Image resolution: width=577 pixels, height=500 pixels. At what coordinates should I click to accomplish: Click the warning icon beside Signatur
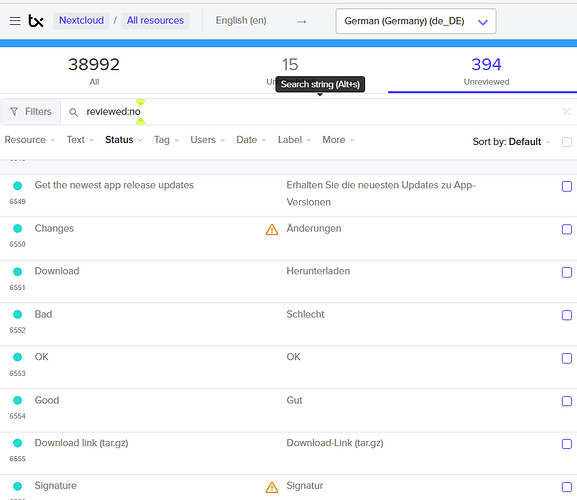tap(272, 487)
